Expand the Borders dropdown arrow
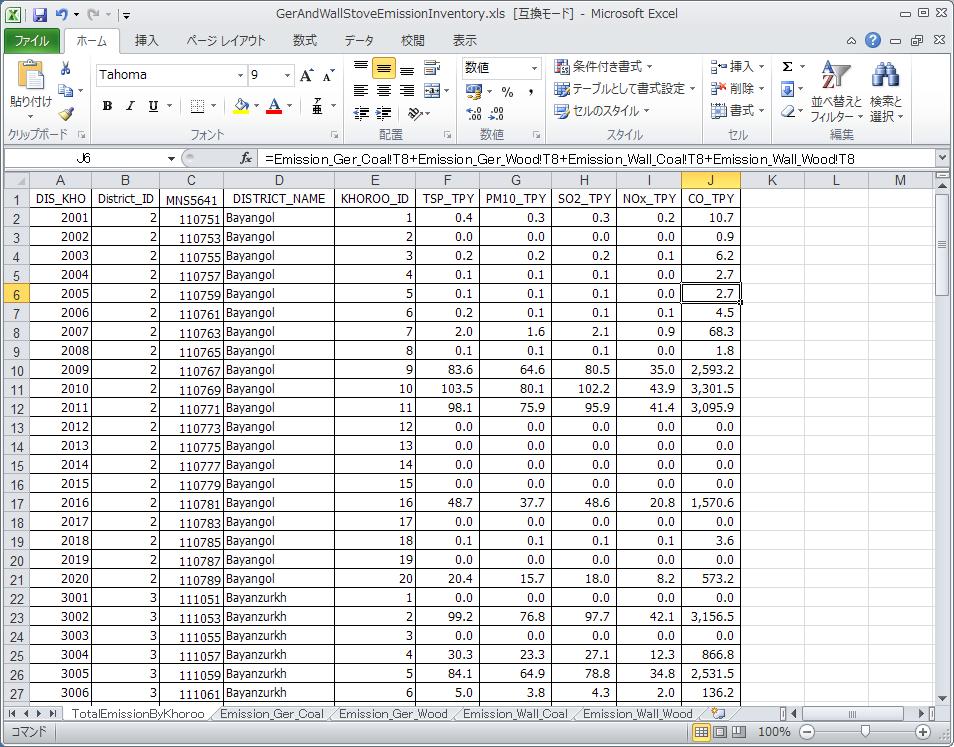The width and height of the screenshot is (954, 747). [x=214, y=106]
